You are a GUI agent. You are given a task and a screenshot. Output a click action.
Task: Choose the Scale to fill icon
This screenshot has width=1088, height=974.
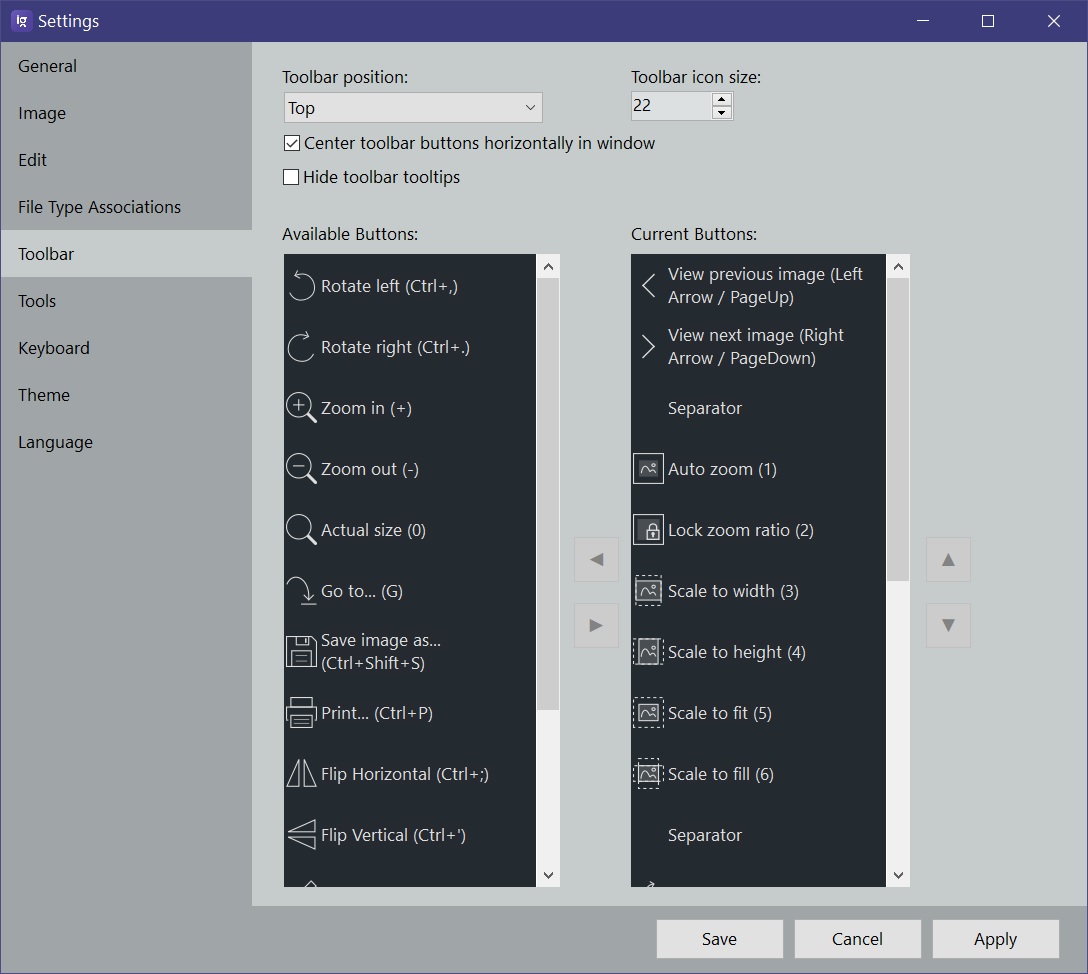pyautogui.click(x=649, y=774)
